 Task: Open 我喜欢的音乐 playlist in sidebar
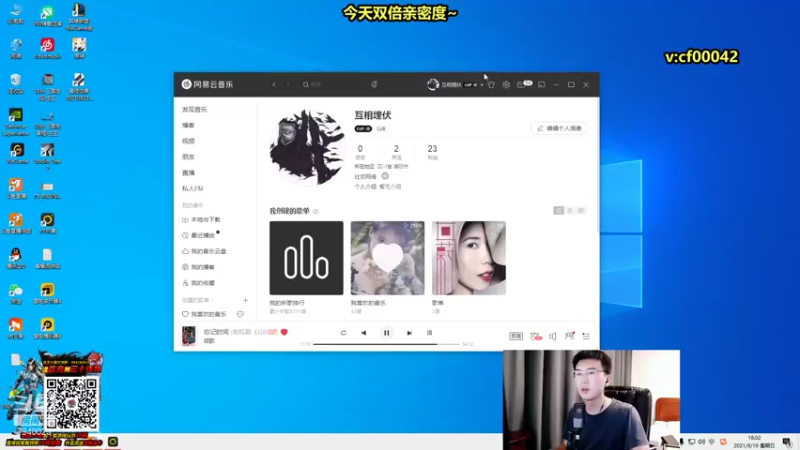(x=204, y=314)
